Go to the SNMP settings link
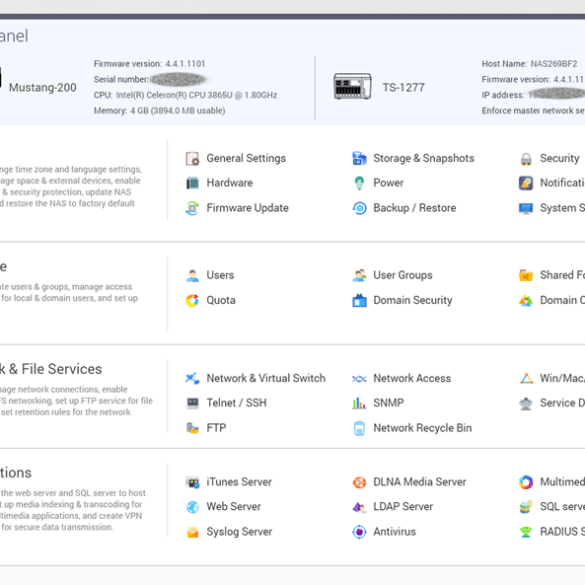This screenshot has height=585, width=585. click(389, 403)
